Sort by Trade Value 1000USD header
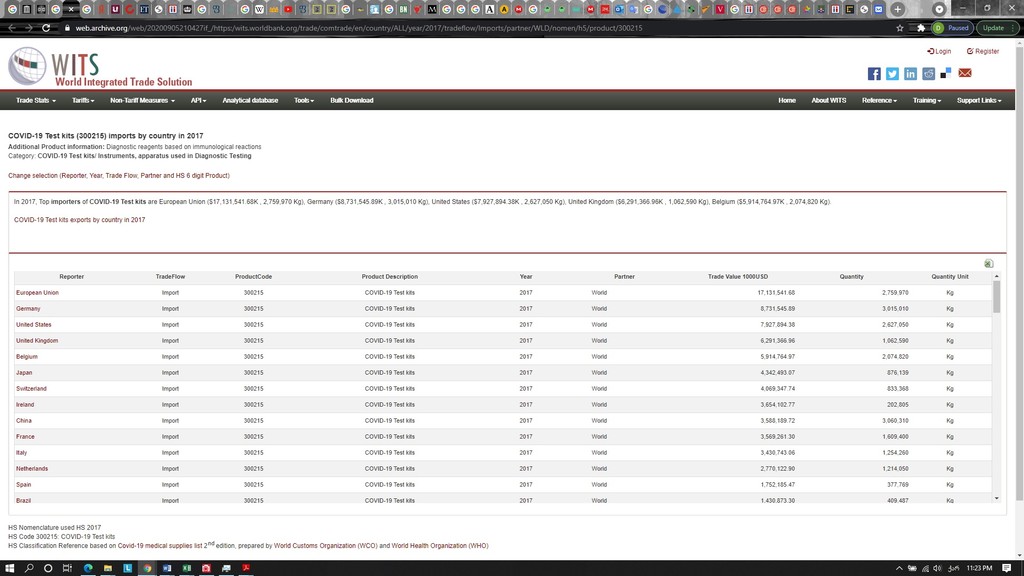The height and width of the screenshot is (576, 1024). pyautogui.click(x=738, y=277)
